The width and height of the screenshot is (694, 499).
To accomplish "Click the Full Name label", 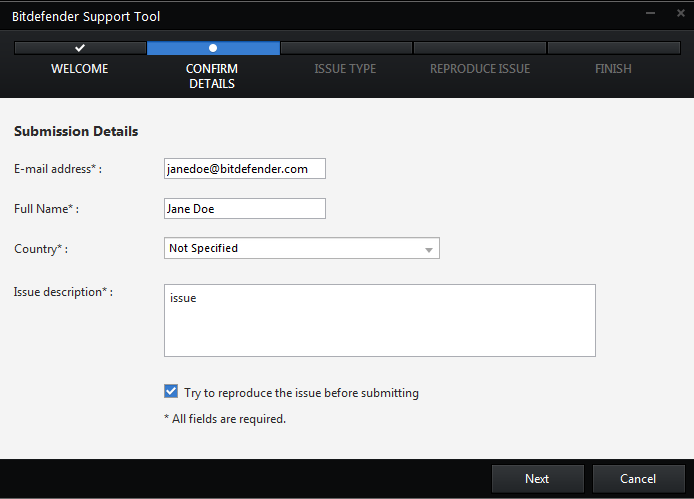I will [x=46, y=209].
